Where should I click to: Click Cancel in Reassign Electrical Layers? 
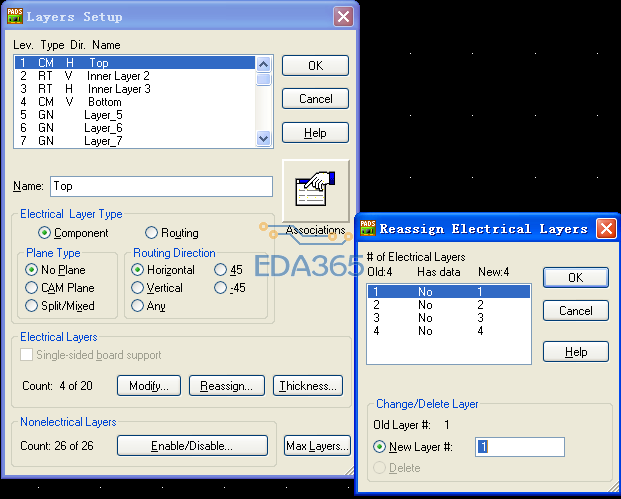tap(576, 311)
